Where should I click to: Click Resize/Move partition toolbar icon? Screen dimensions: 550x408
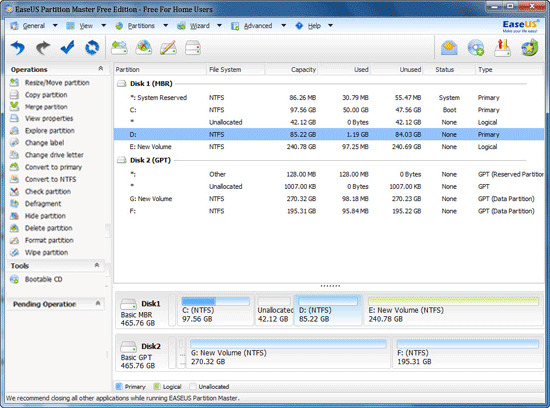(119, 47)
